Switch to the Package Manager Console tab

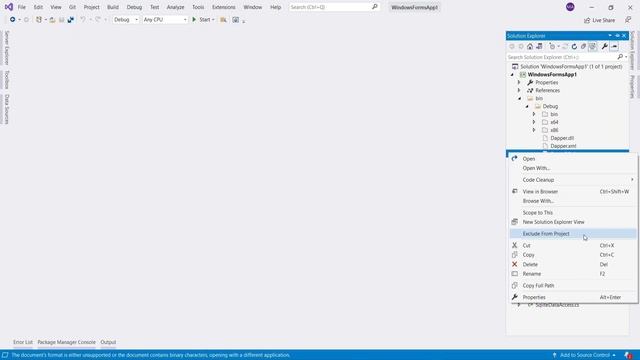tap(66, 342)
